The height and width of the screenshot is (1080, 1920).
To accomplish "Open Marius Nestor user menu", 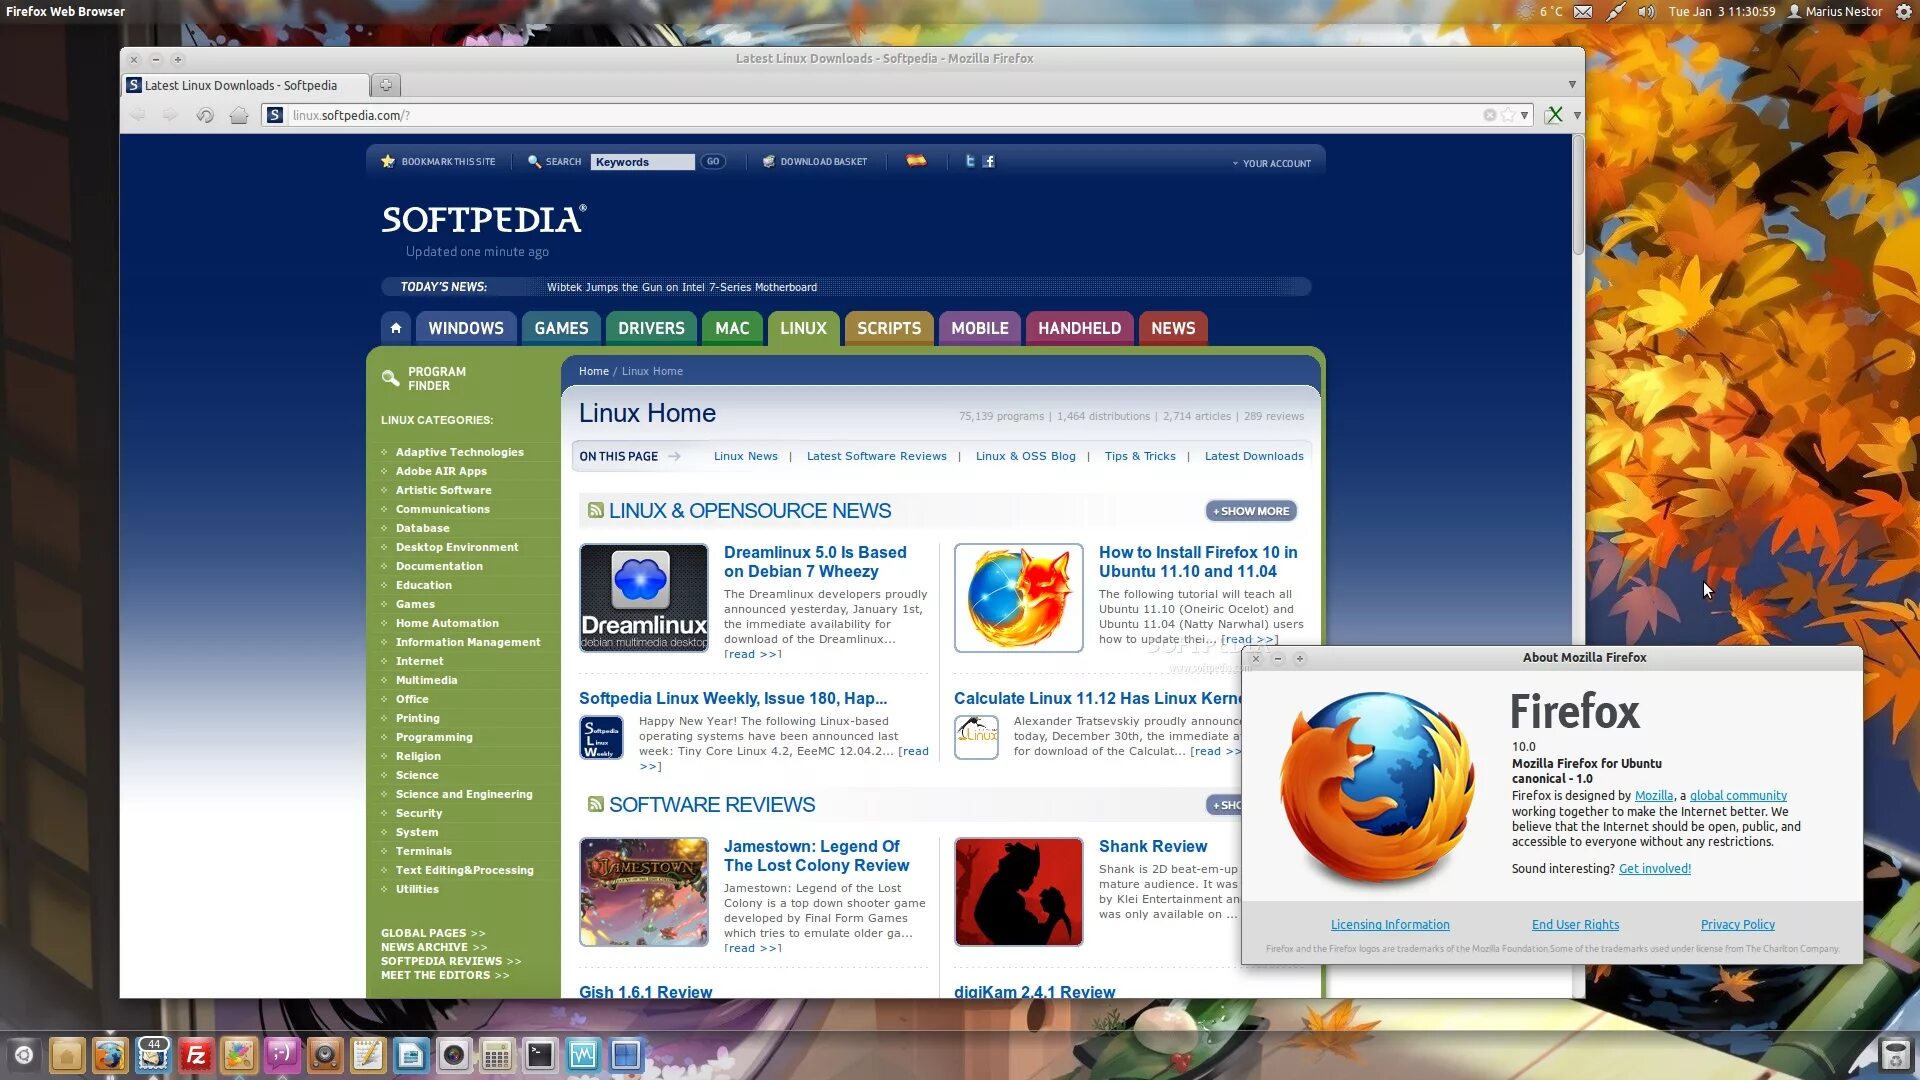I will (1835, 12).
